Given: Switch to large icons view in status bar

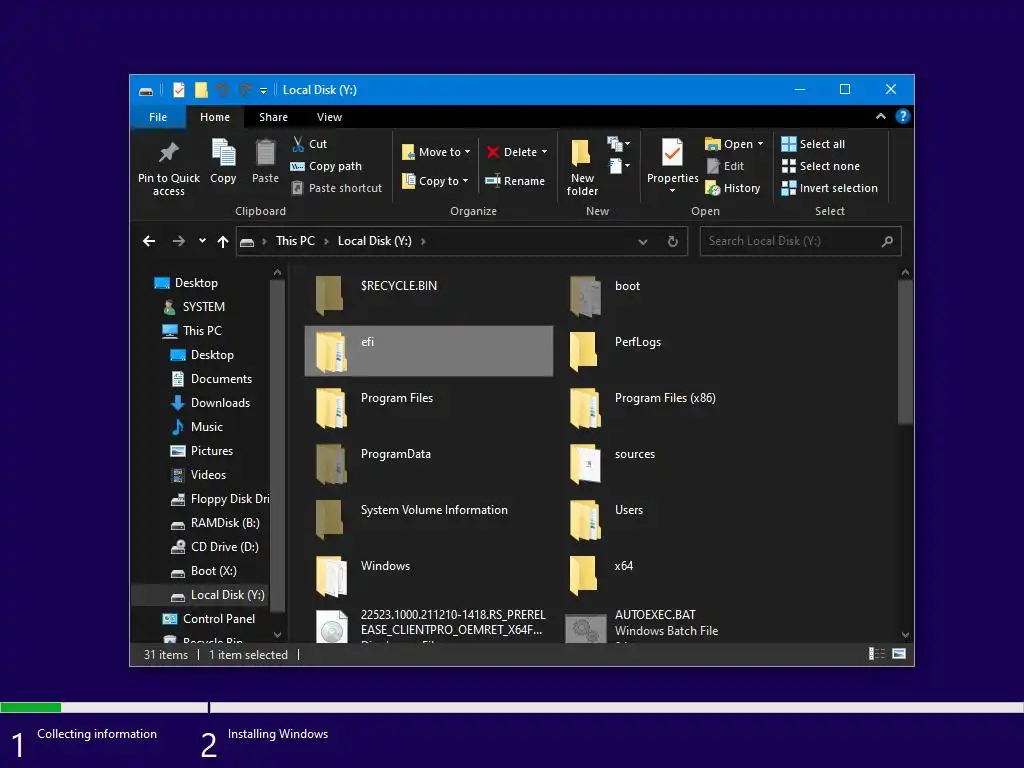Looking at the screenshot, I should pos(899,654).
